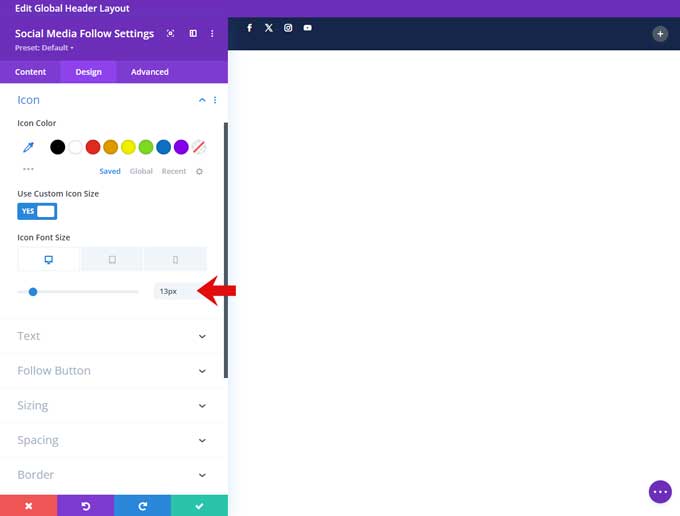Click the green checkmark save button
This screenshot has height=516, width=680.
pyautogui.click(x=199, y=506)
